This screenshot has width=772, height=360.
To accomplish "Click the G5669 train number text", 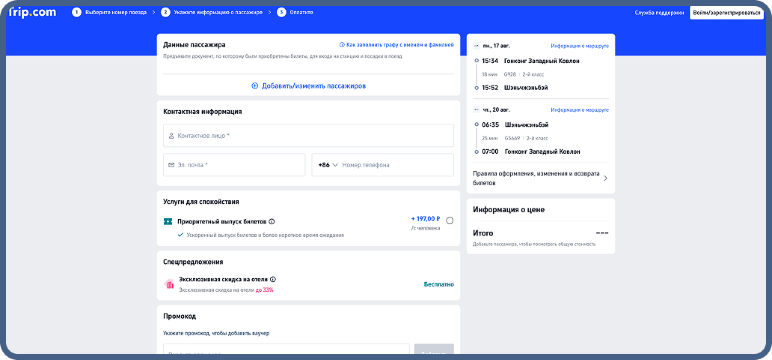I will coord(512,138).
